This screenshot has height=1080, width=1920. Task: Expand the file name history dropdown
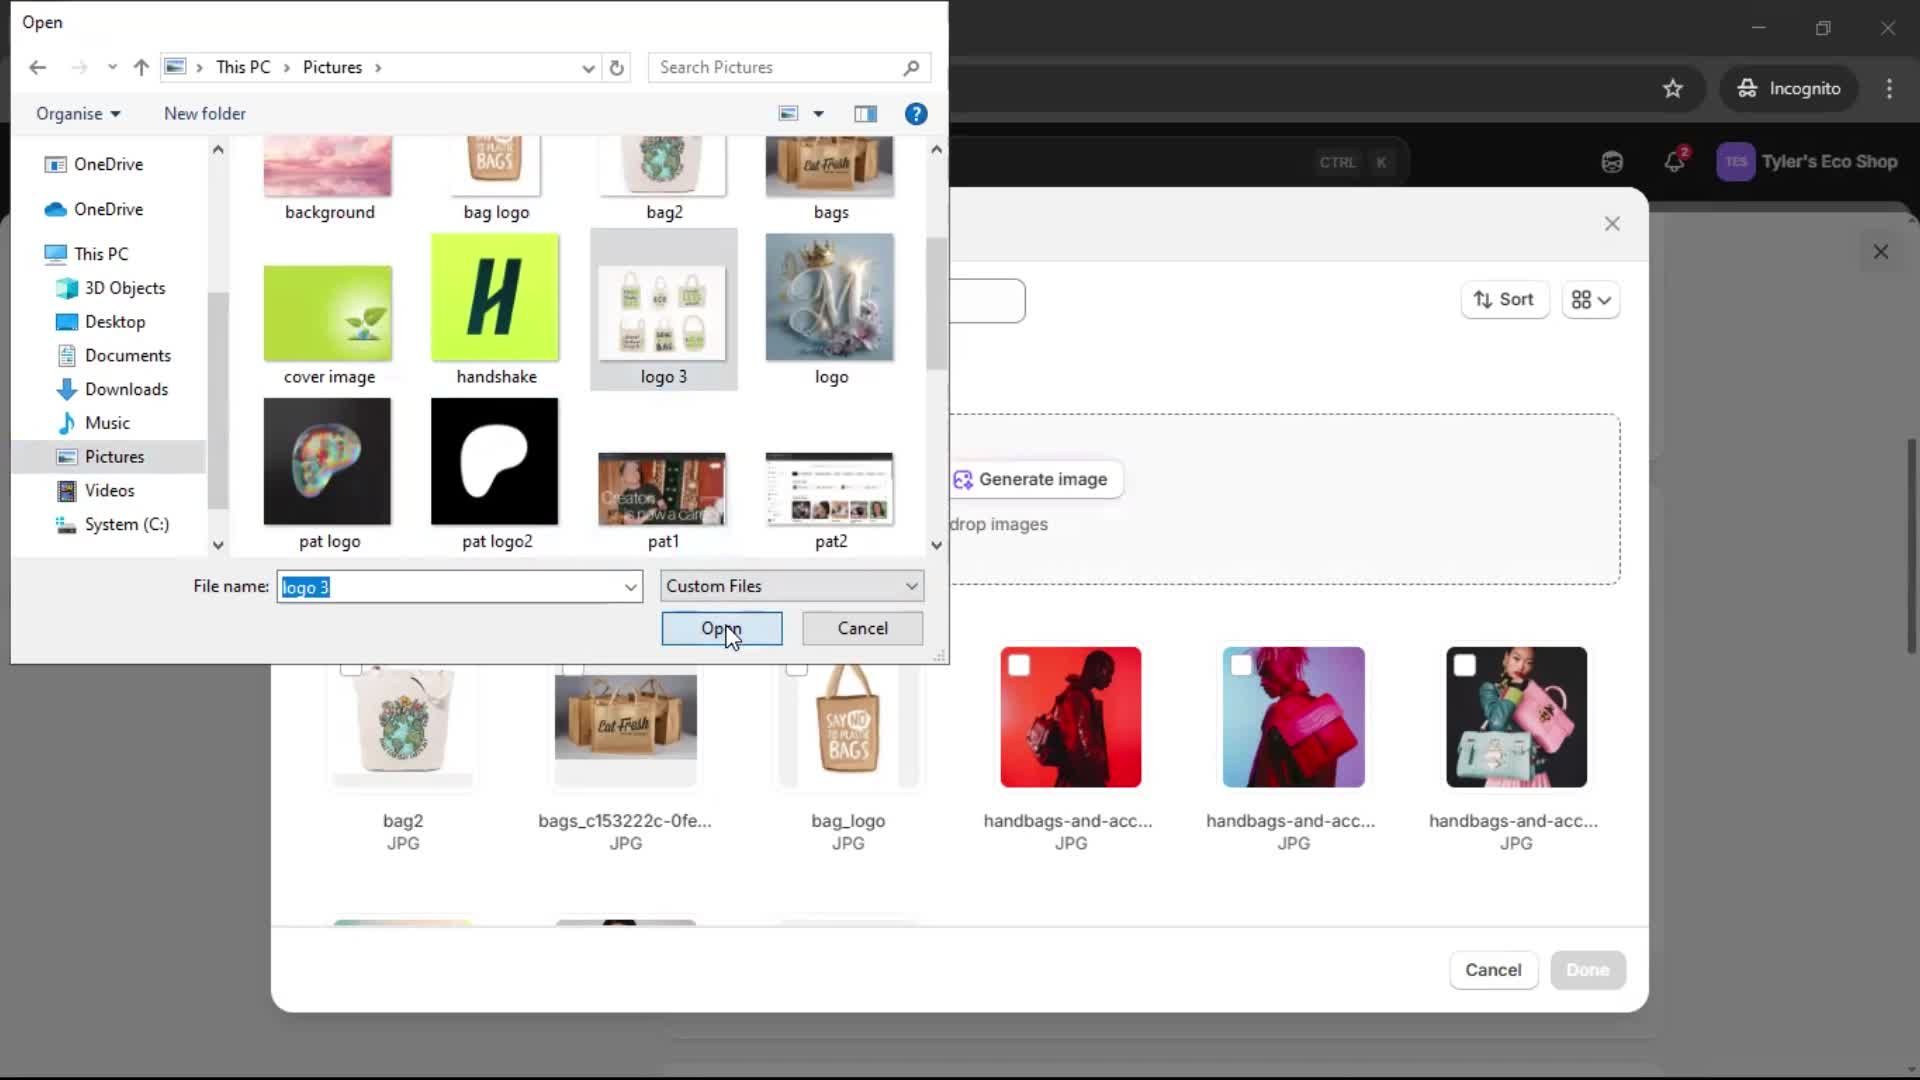pyautogui.click(x=629, y=587)
